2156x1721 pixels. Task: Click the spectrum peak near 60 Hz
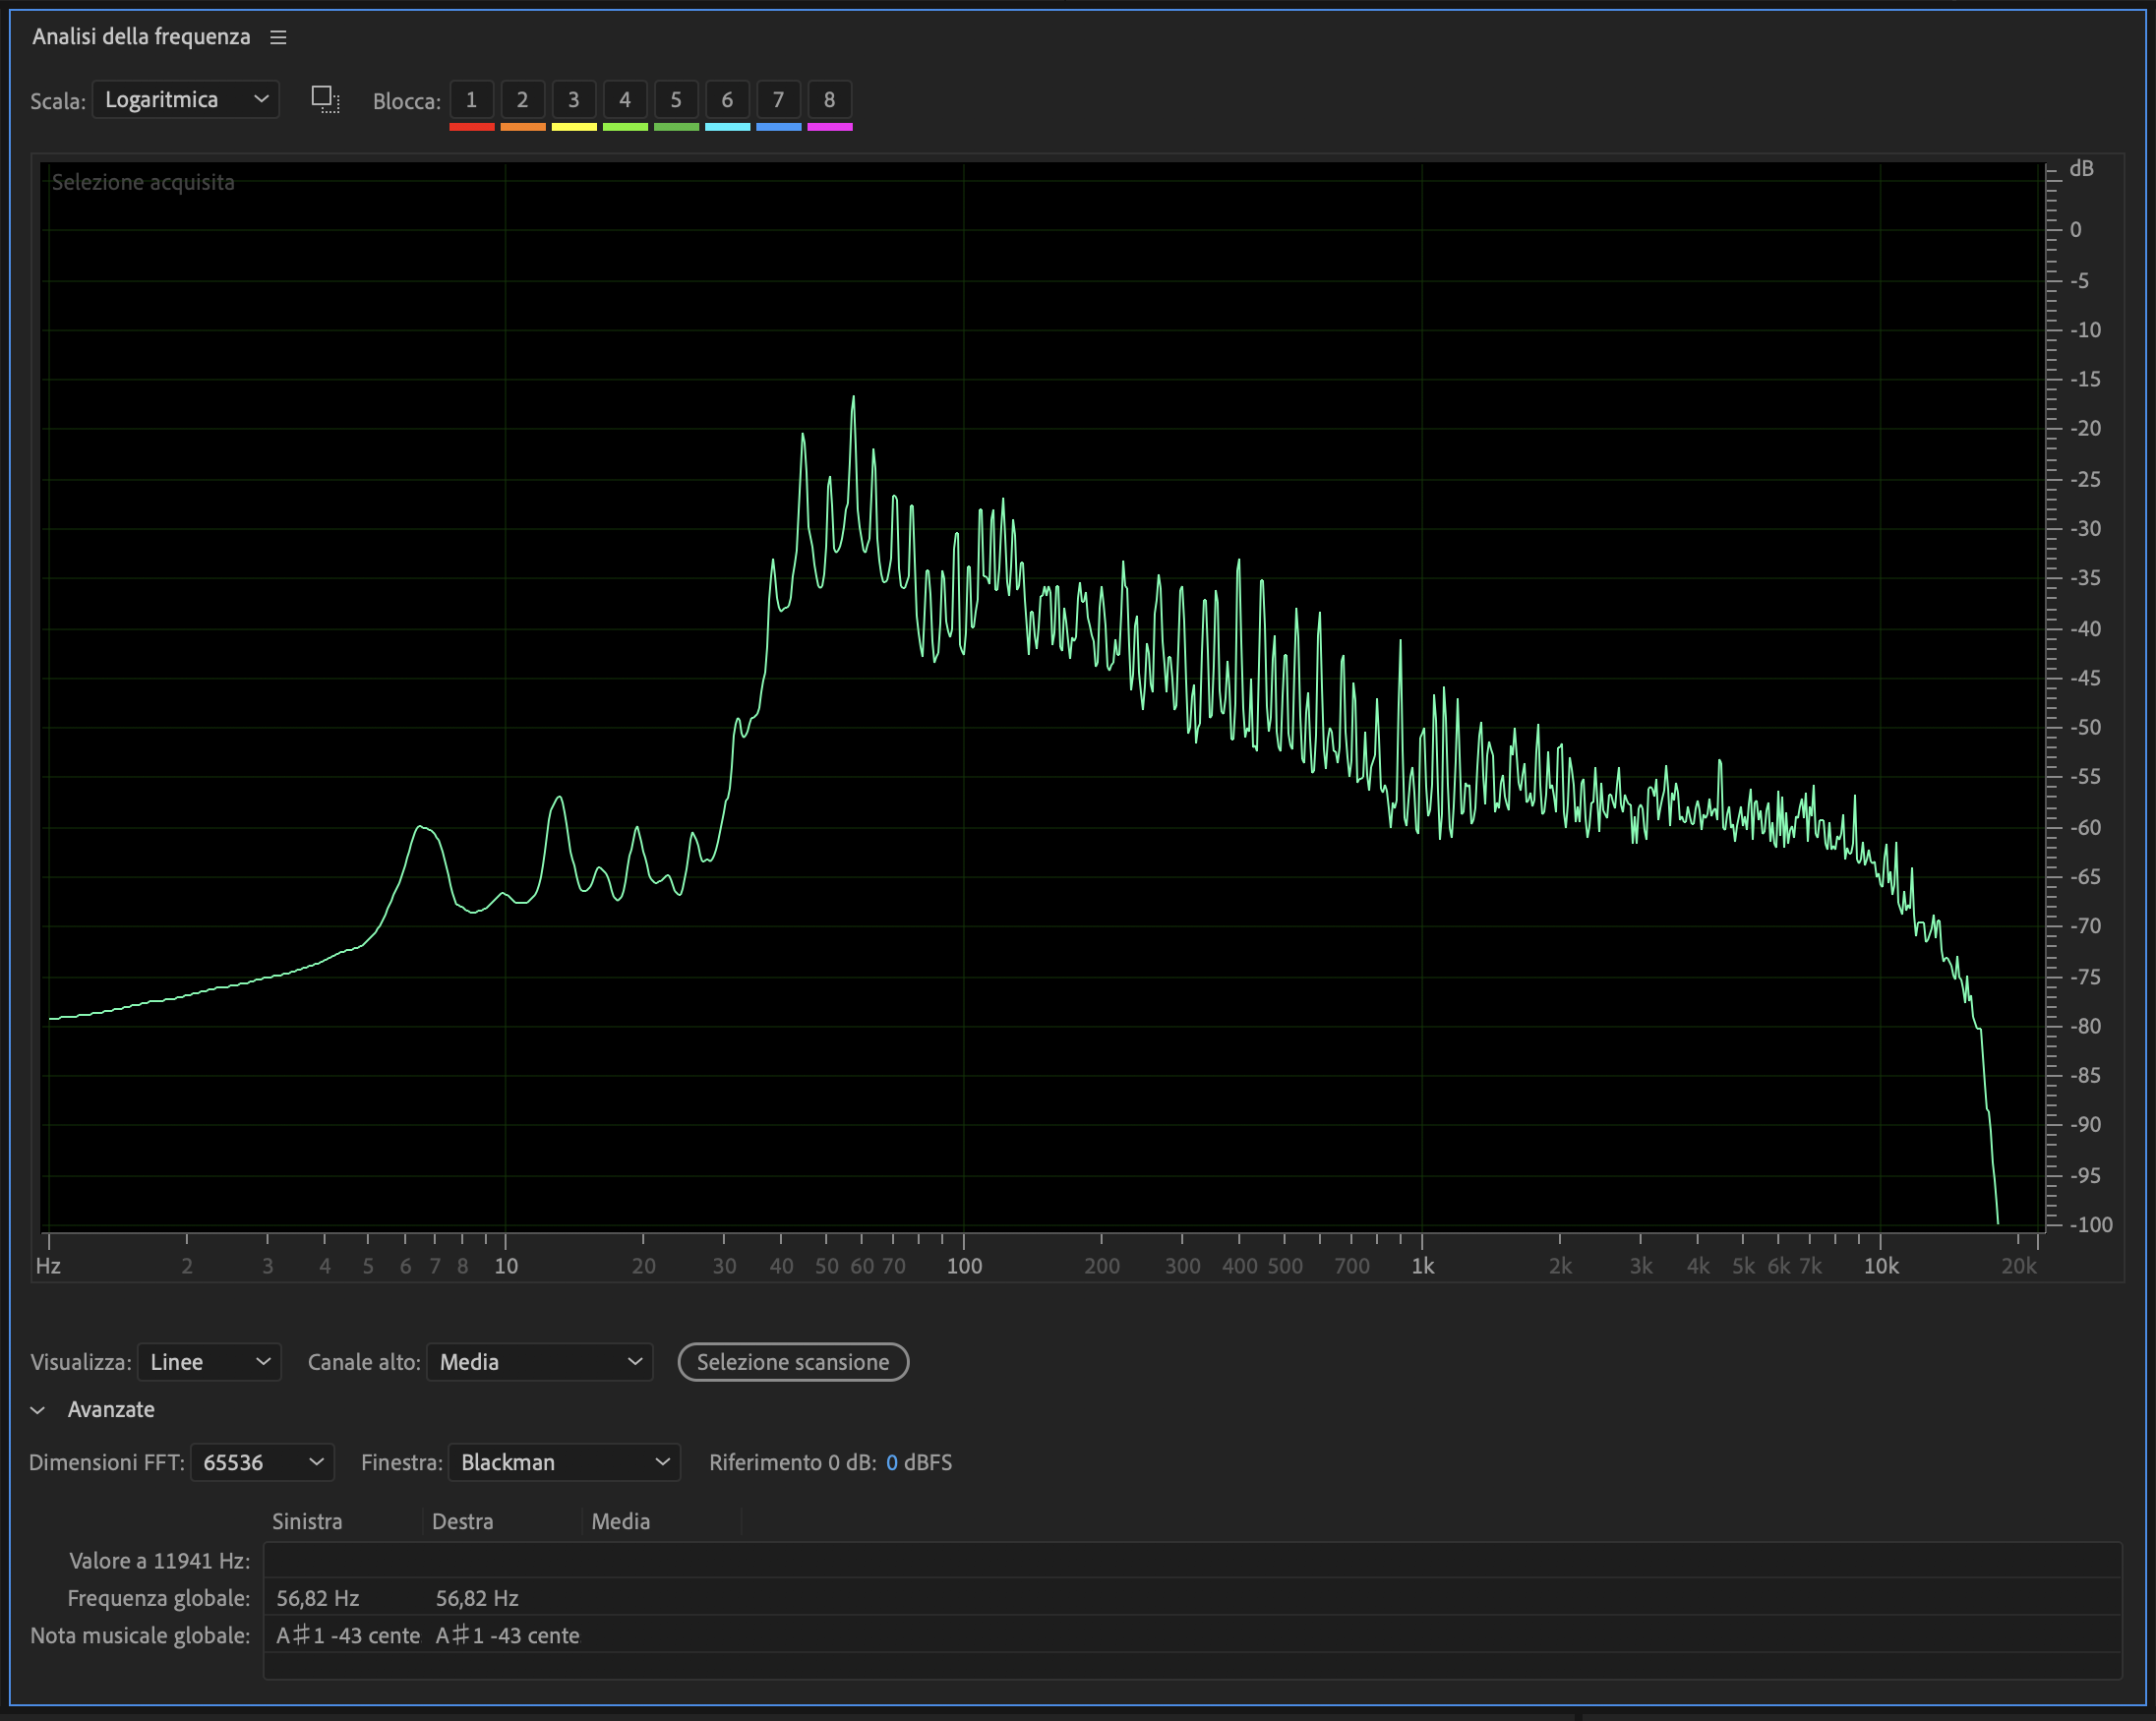coord(853,400)
